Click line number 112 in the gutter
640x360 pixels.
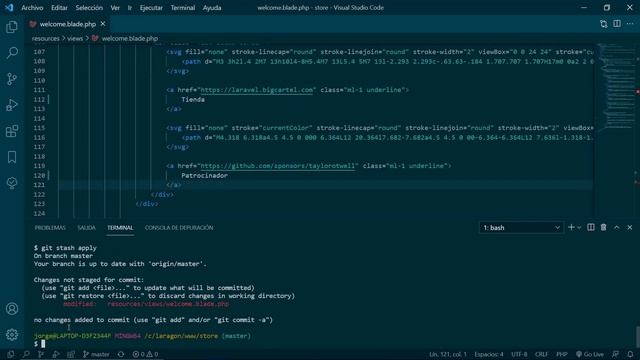coord(39,100)
